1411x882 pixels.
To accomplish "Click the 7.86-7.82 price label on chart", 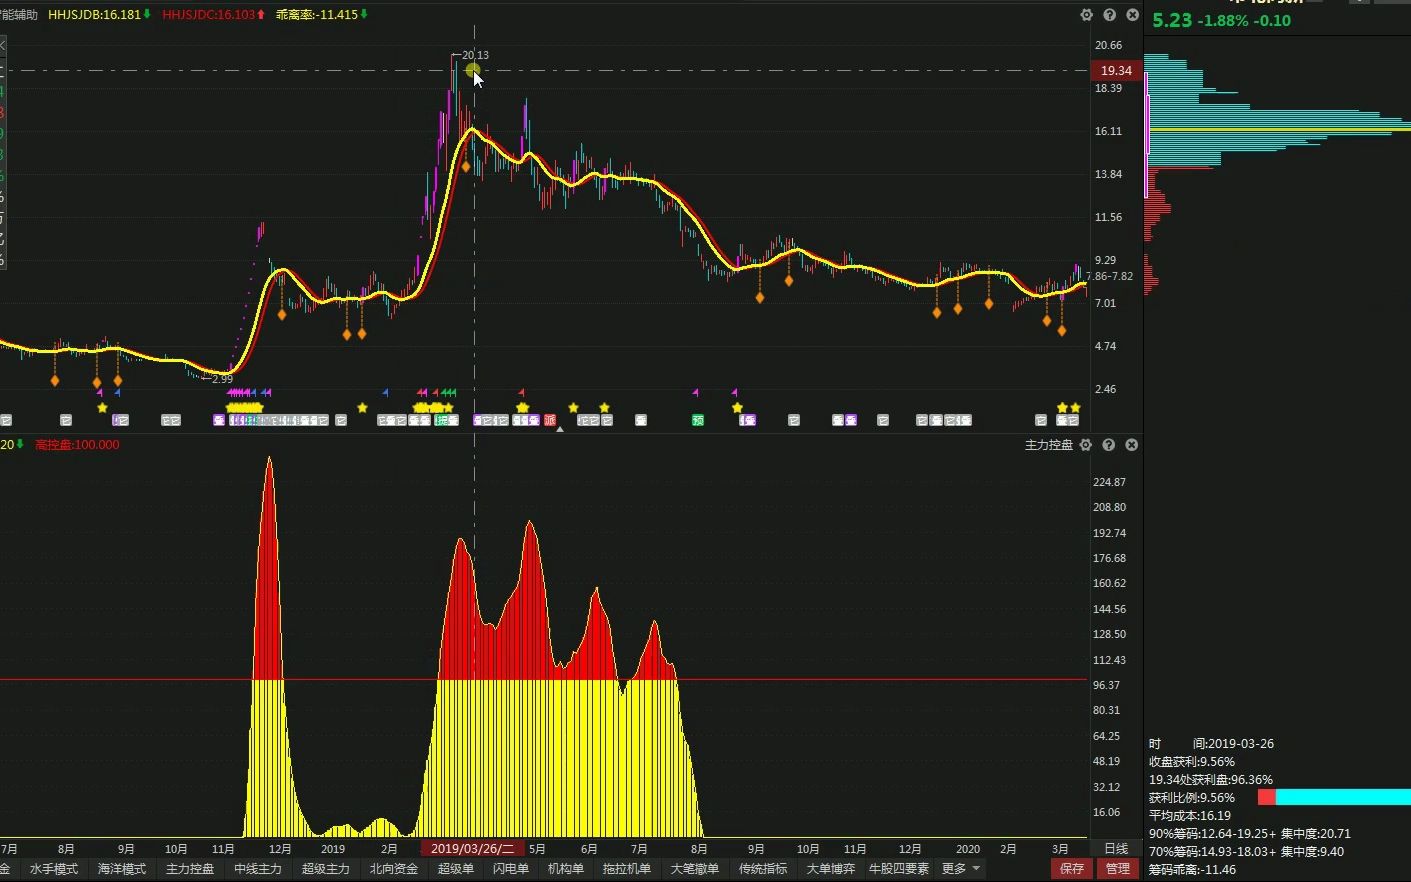I will 1109,276.
